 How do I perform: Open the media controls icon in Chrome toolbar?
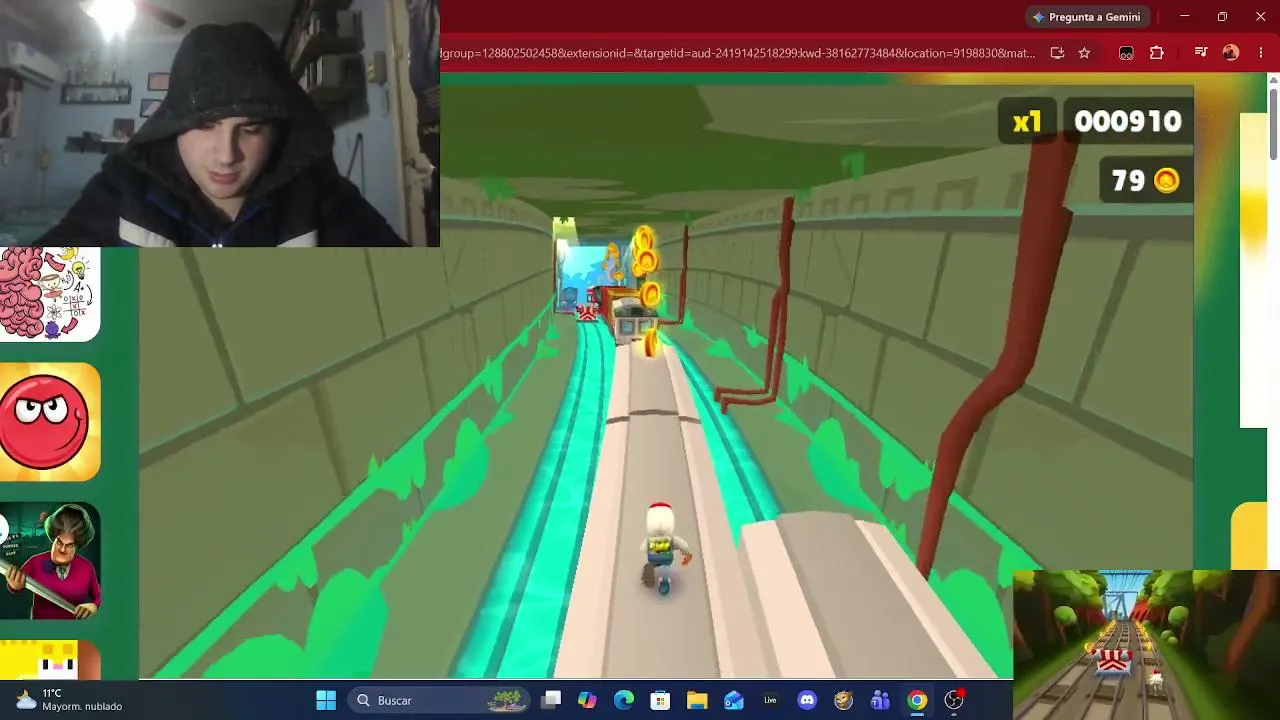1201,53
